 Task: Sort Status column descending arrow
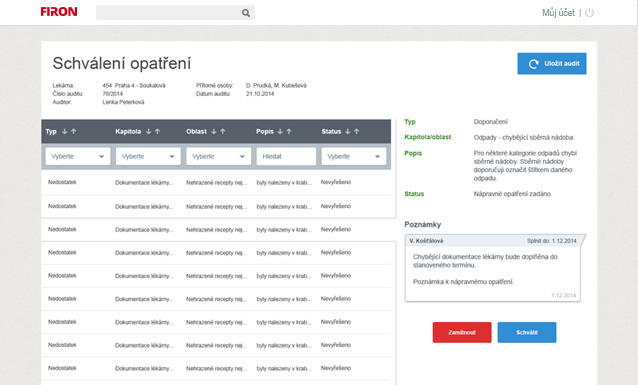[347, 131]
